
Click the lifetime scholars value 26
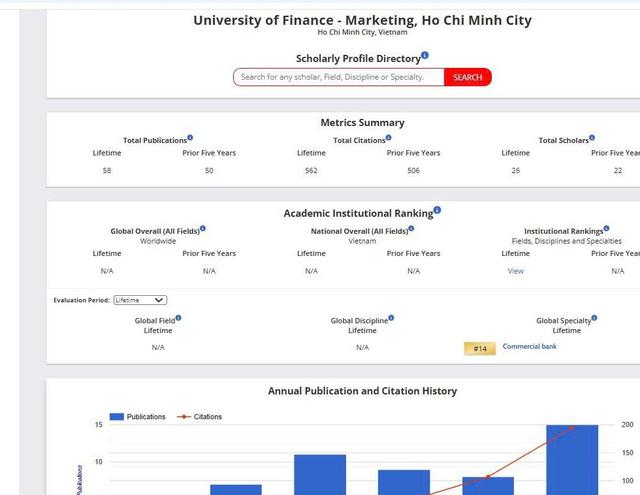click(516, 171)
